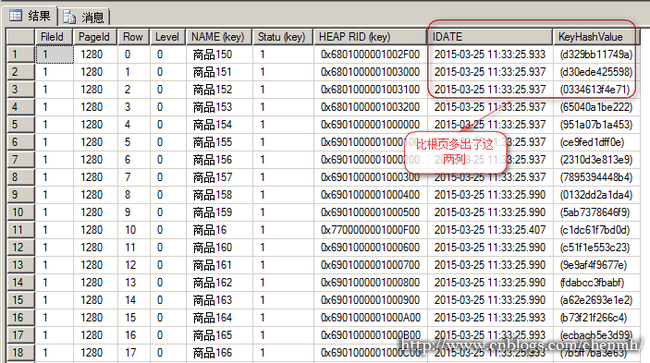650x363 pixels.
Task: Click KeyHashValue (c1dc61f7bd0d)
Action: (597, 230)
